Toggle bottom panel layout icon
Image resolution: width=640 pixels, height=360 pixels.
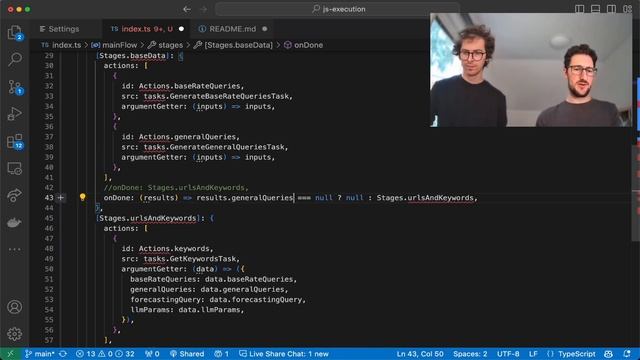[x=595, y=9]
